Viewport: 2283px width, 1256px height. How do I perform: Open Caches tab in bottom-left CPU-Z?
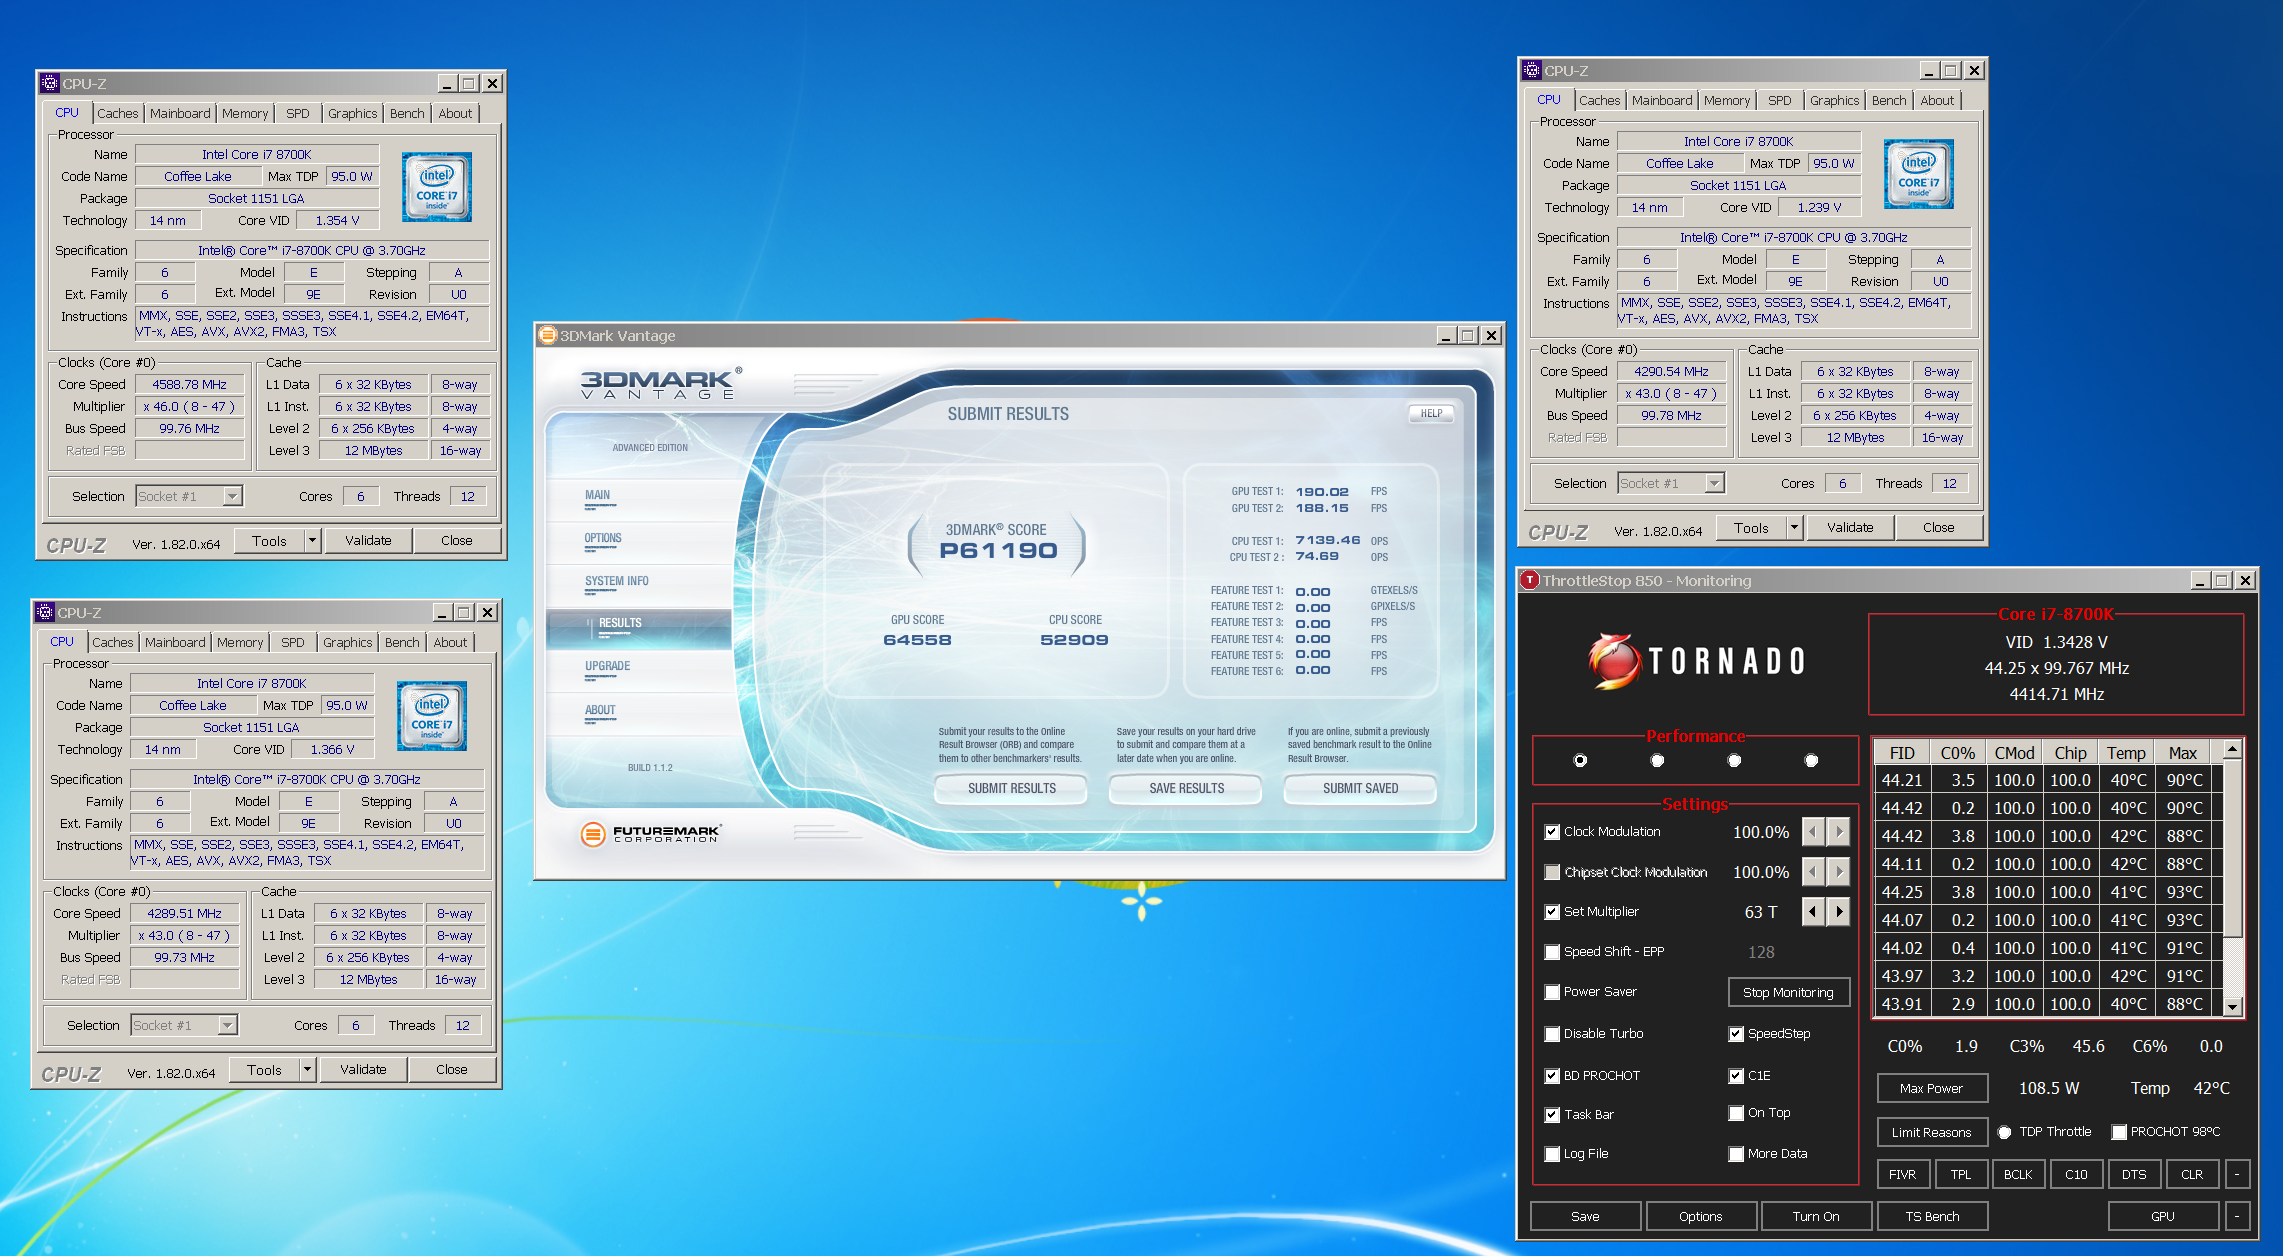(113, 642)
